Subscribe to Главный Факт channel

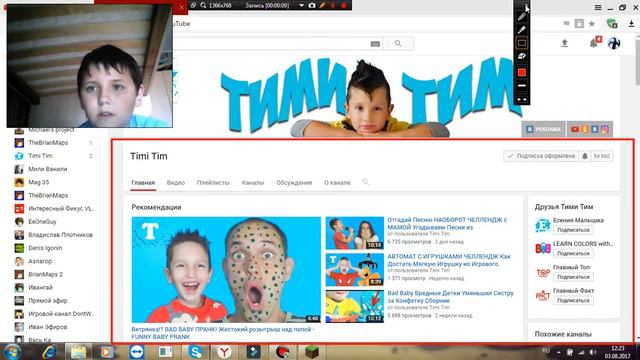pos(573,300)
